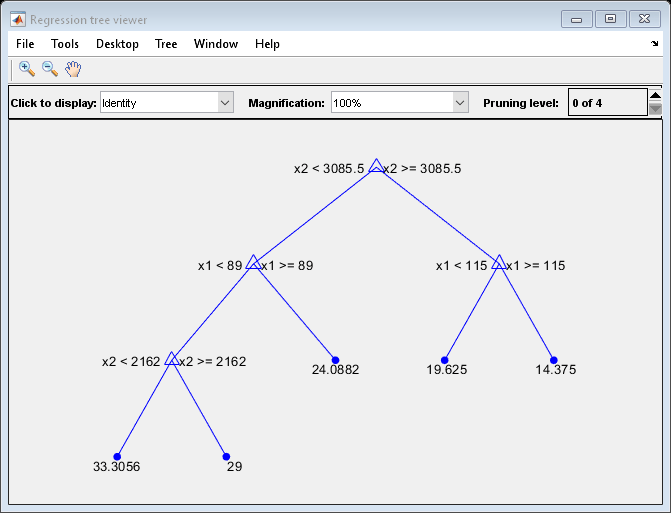The height and width of the screenshot is (513, 671).
Task: Click the root node triangle x2 < 3085.5
Action: (376, 167)
